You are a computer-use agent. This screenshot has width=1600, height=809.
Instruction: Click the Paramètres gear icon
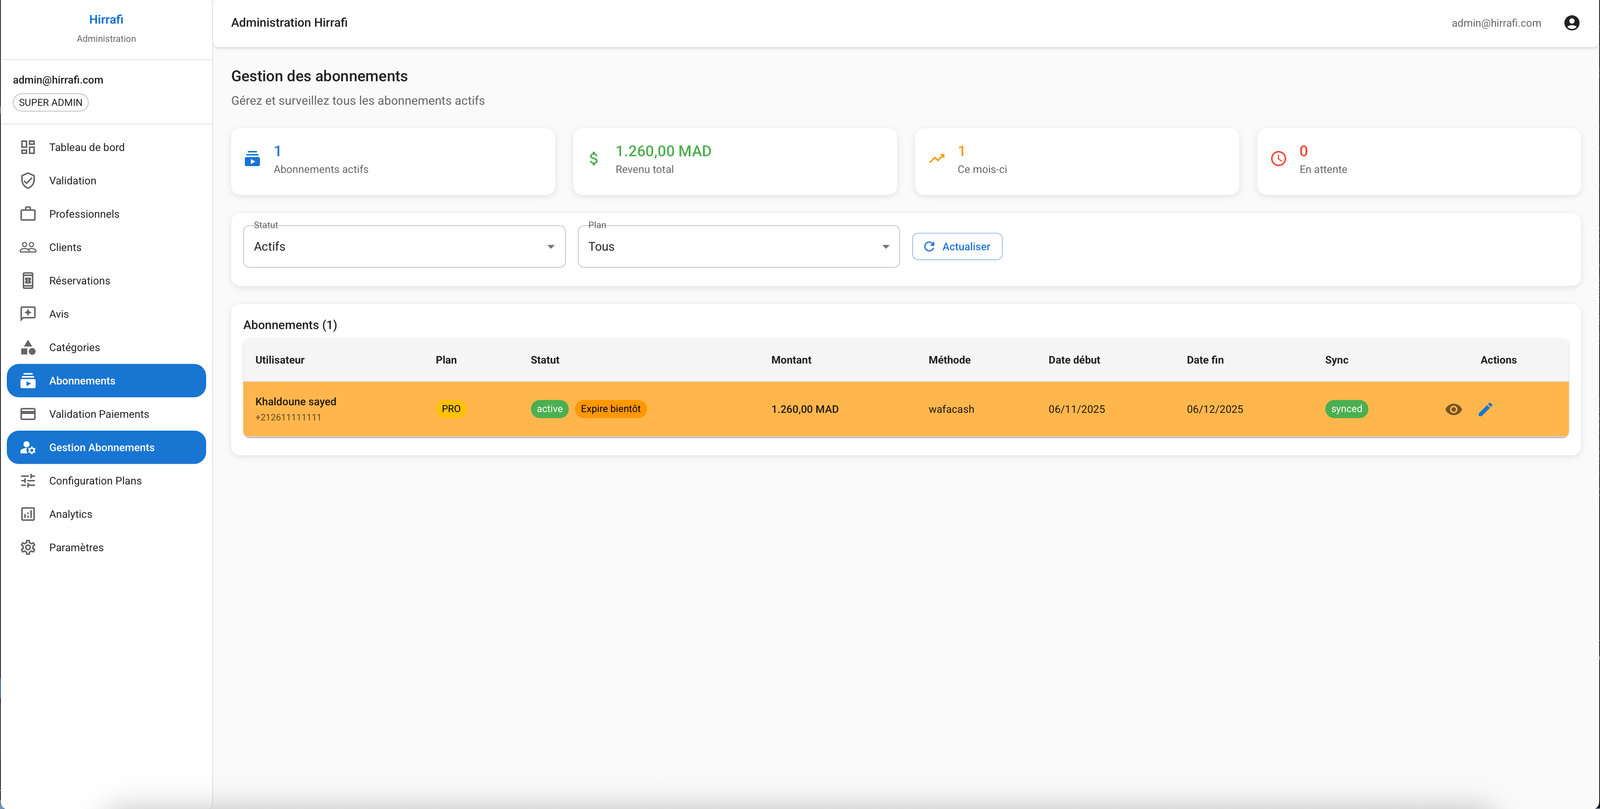[28, 548]
